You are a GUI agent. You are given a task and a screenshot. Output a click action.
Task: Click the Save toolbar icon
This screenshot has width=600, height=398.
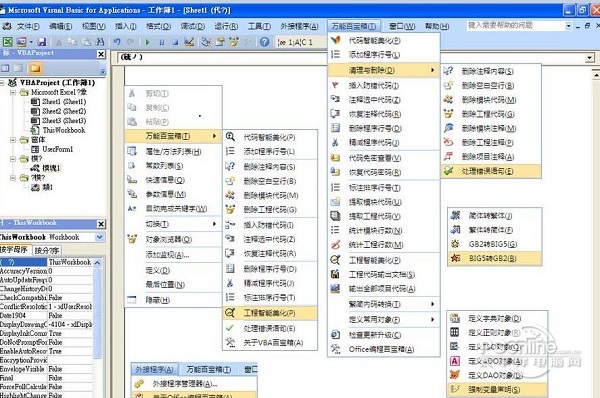point(42,41)
